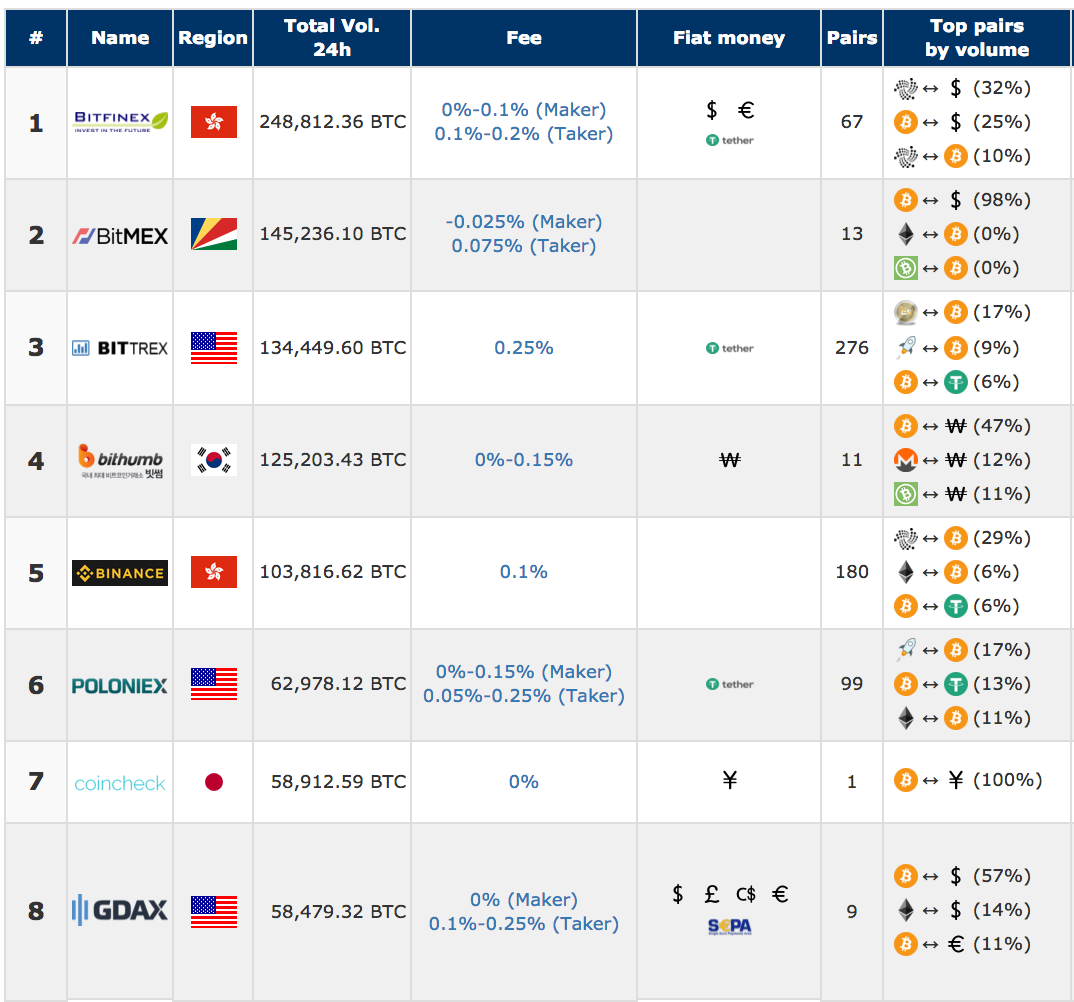
Task: Click the US flag in GDAX row
Action: coord(214,912)
